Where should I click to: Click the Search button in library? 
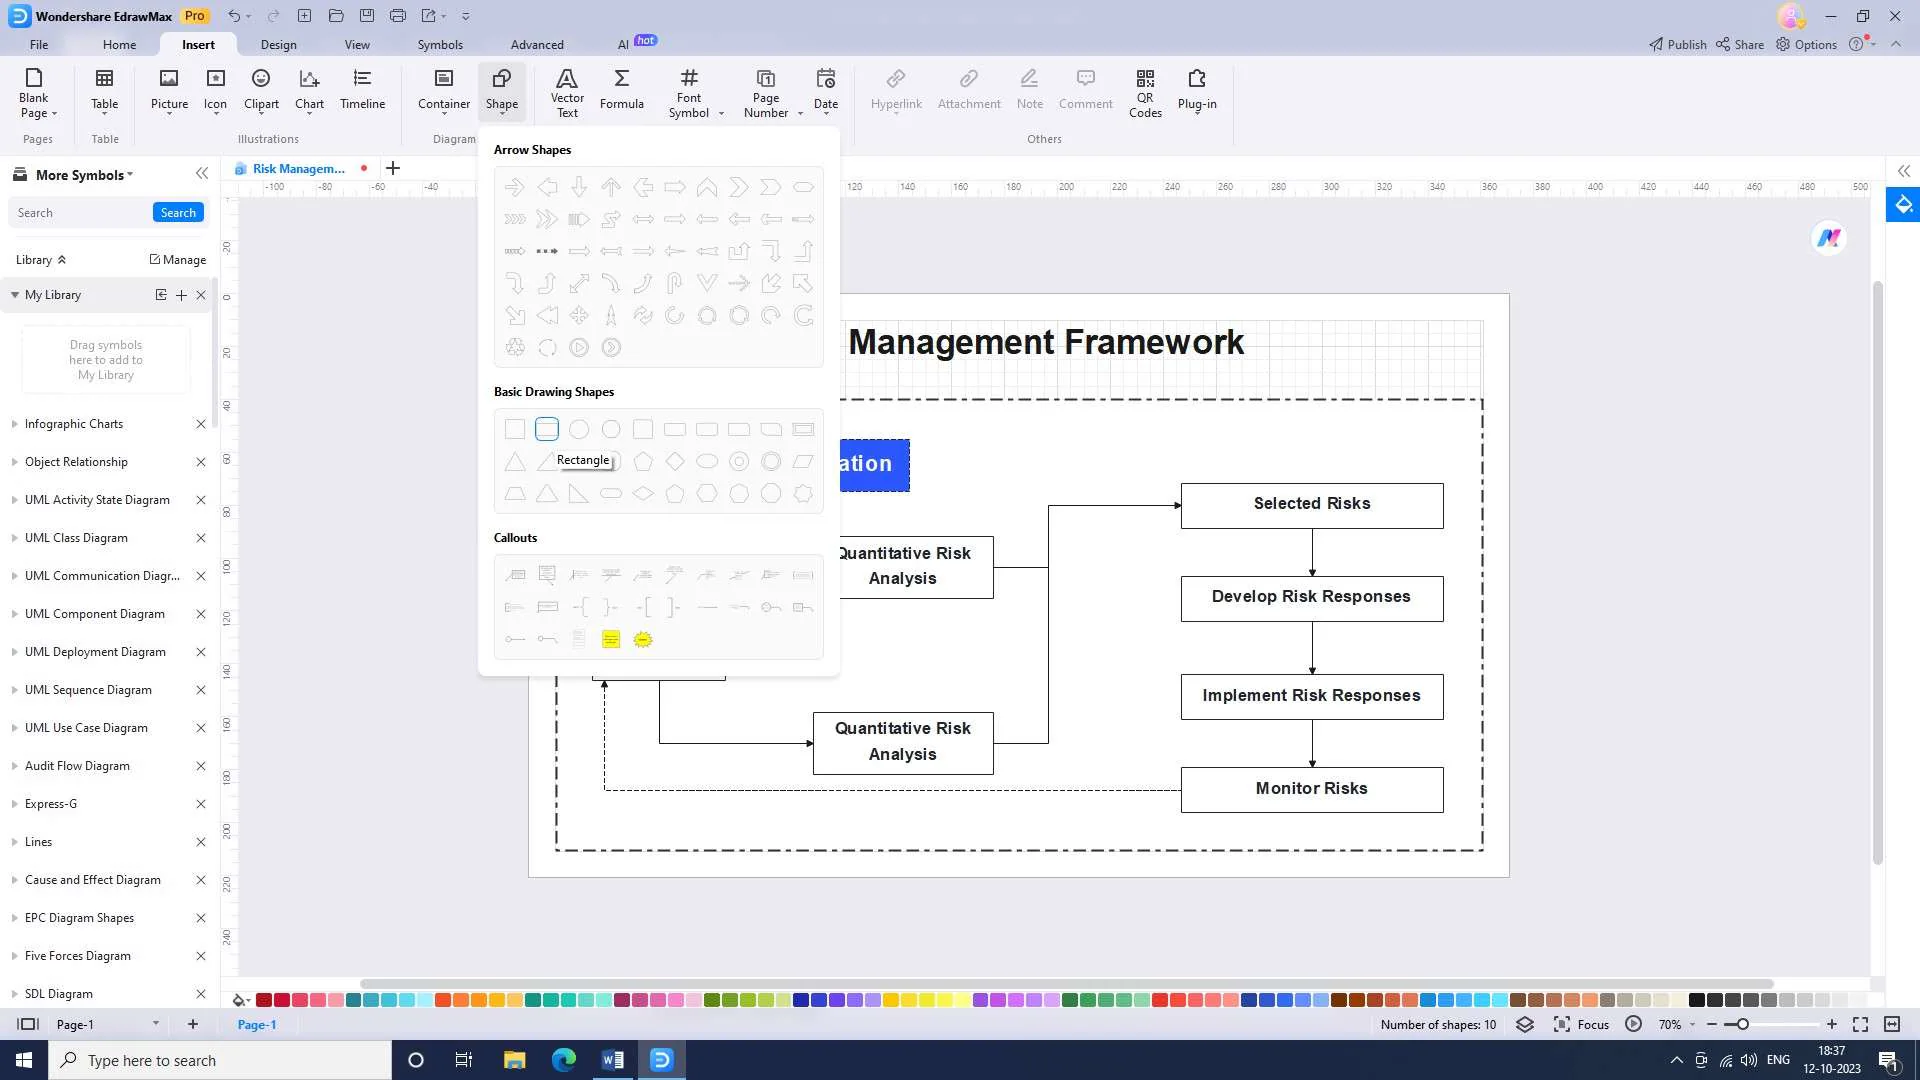[x=178, y=212]
